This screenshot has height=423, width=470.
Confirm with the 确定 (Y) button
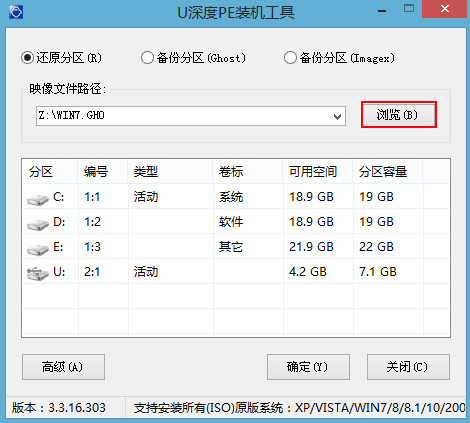pos(308,367)
